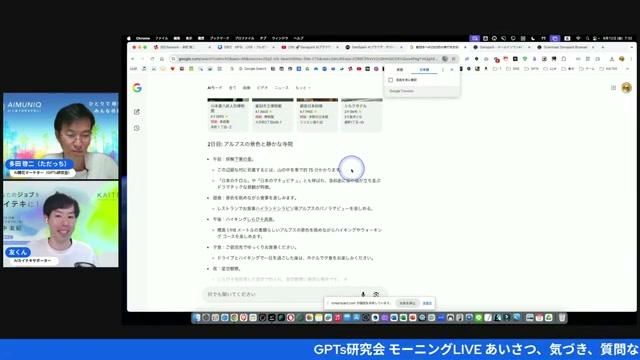Select the ニュース search filter
The width and height of the screenshot is (640, 360).
click(281, 88)
